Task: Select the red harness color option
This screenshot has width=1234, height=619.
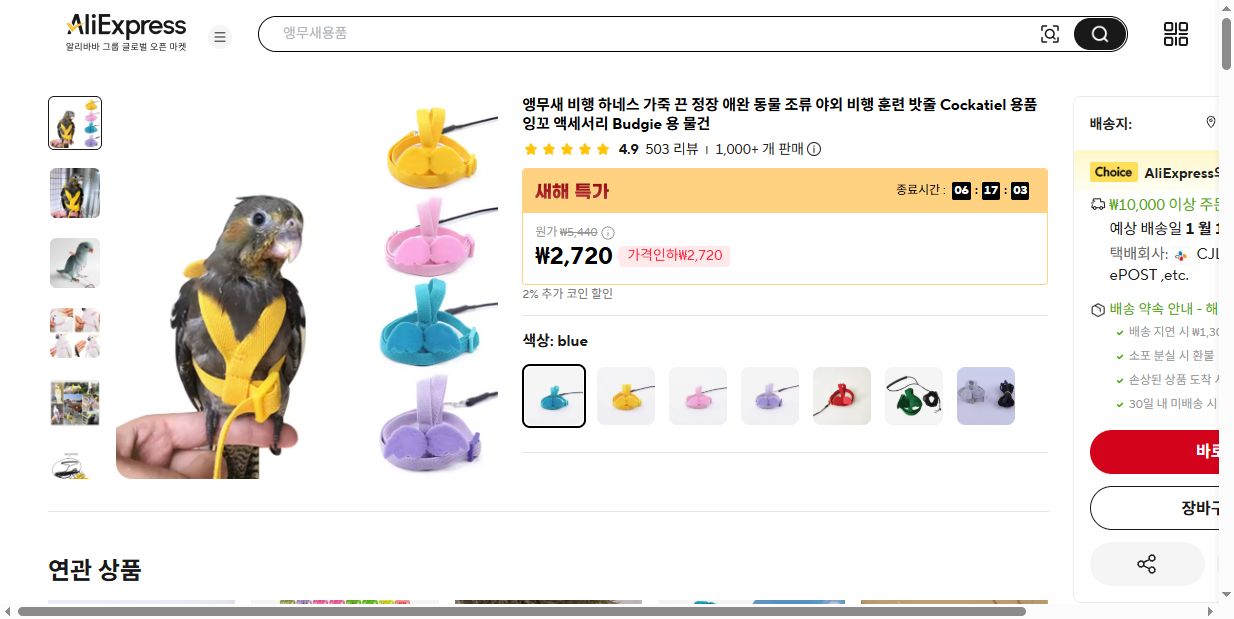Action: pyautogui.click(x=842, y=396)
